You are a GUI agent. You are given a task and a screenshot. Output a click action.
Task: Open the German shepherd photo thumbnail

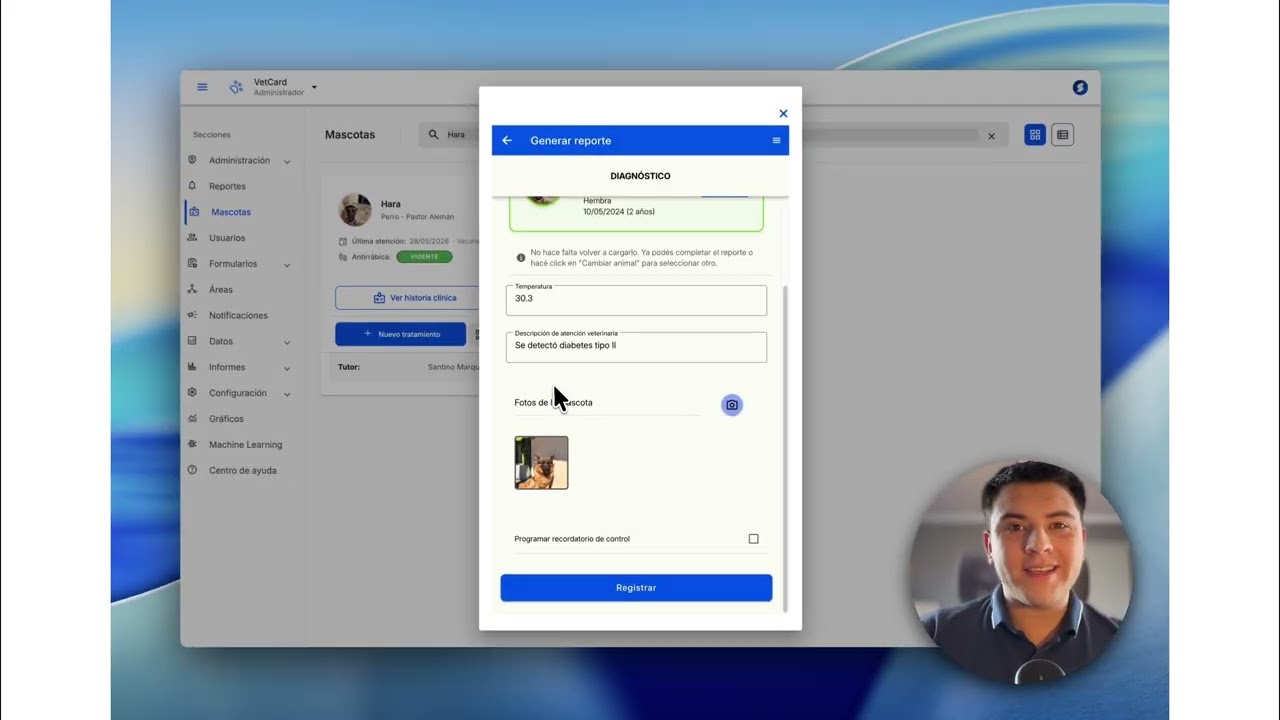[541, 462]
